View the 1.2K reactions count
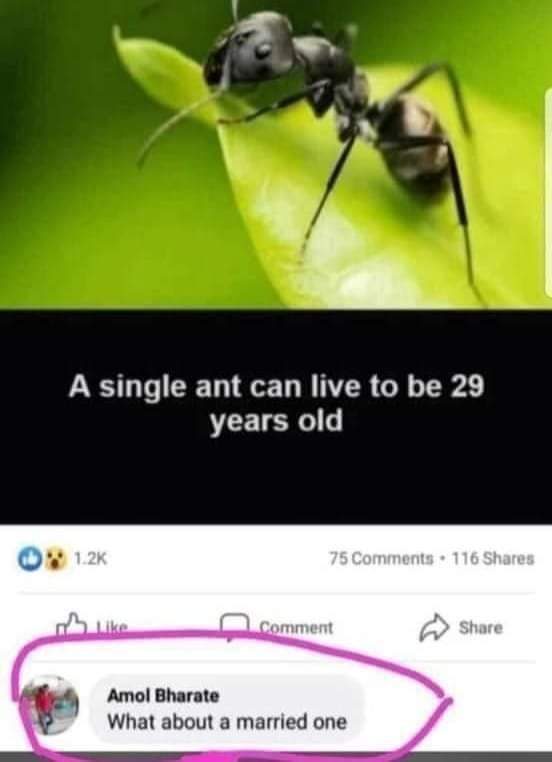 (90, 559)
